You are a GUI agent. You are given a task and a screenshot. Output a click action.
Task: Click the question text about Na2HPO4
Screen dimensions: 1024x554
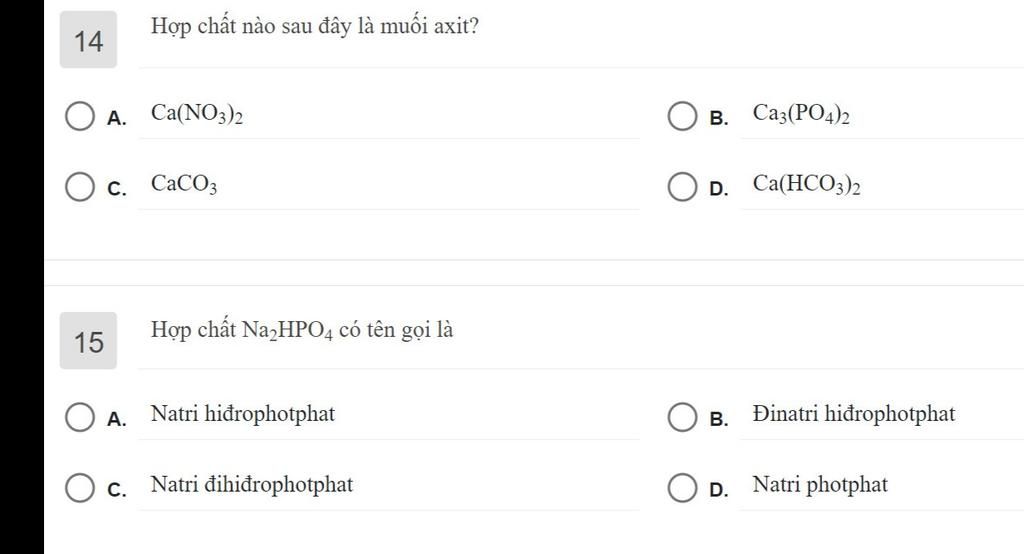[302, 330]
